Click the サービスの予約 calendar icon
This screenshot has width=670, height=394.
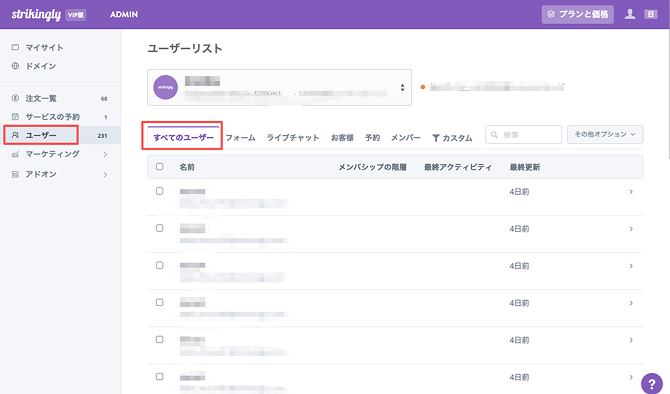pyautogui.click(x=15, y=117)
